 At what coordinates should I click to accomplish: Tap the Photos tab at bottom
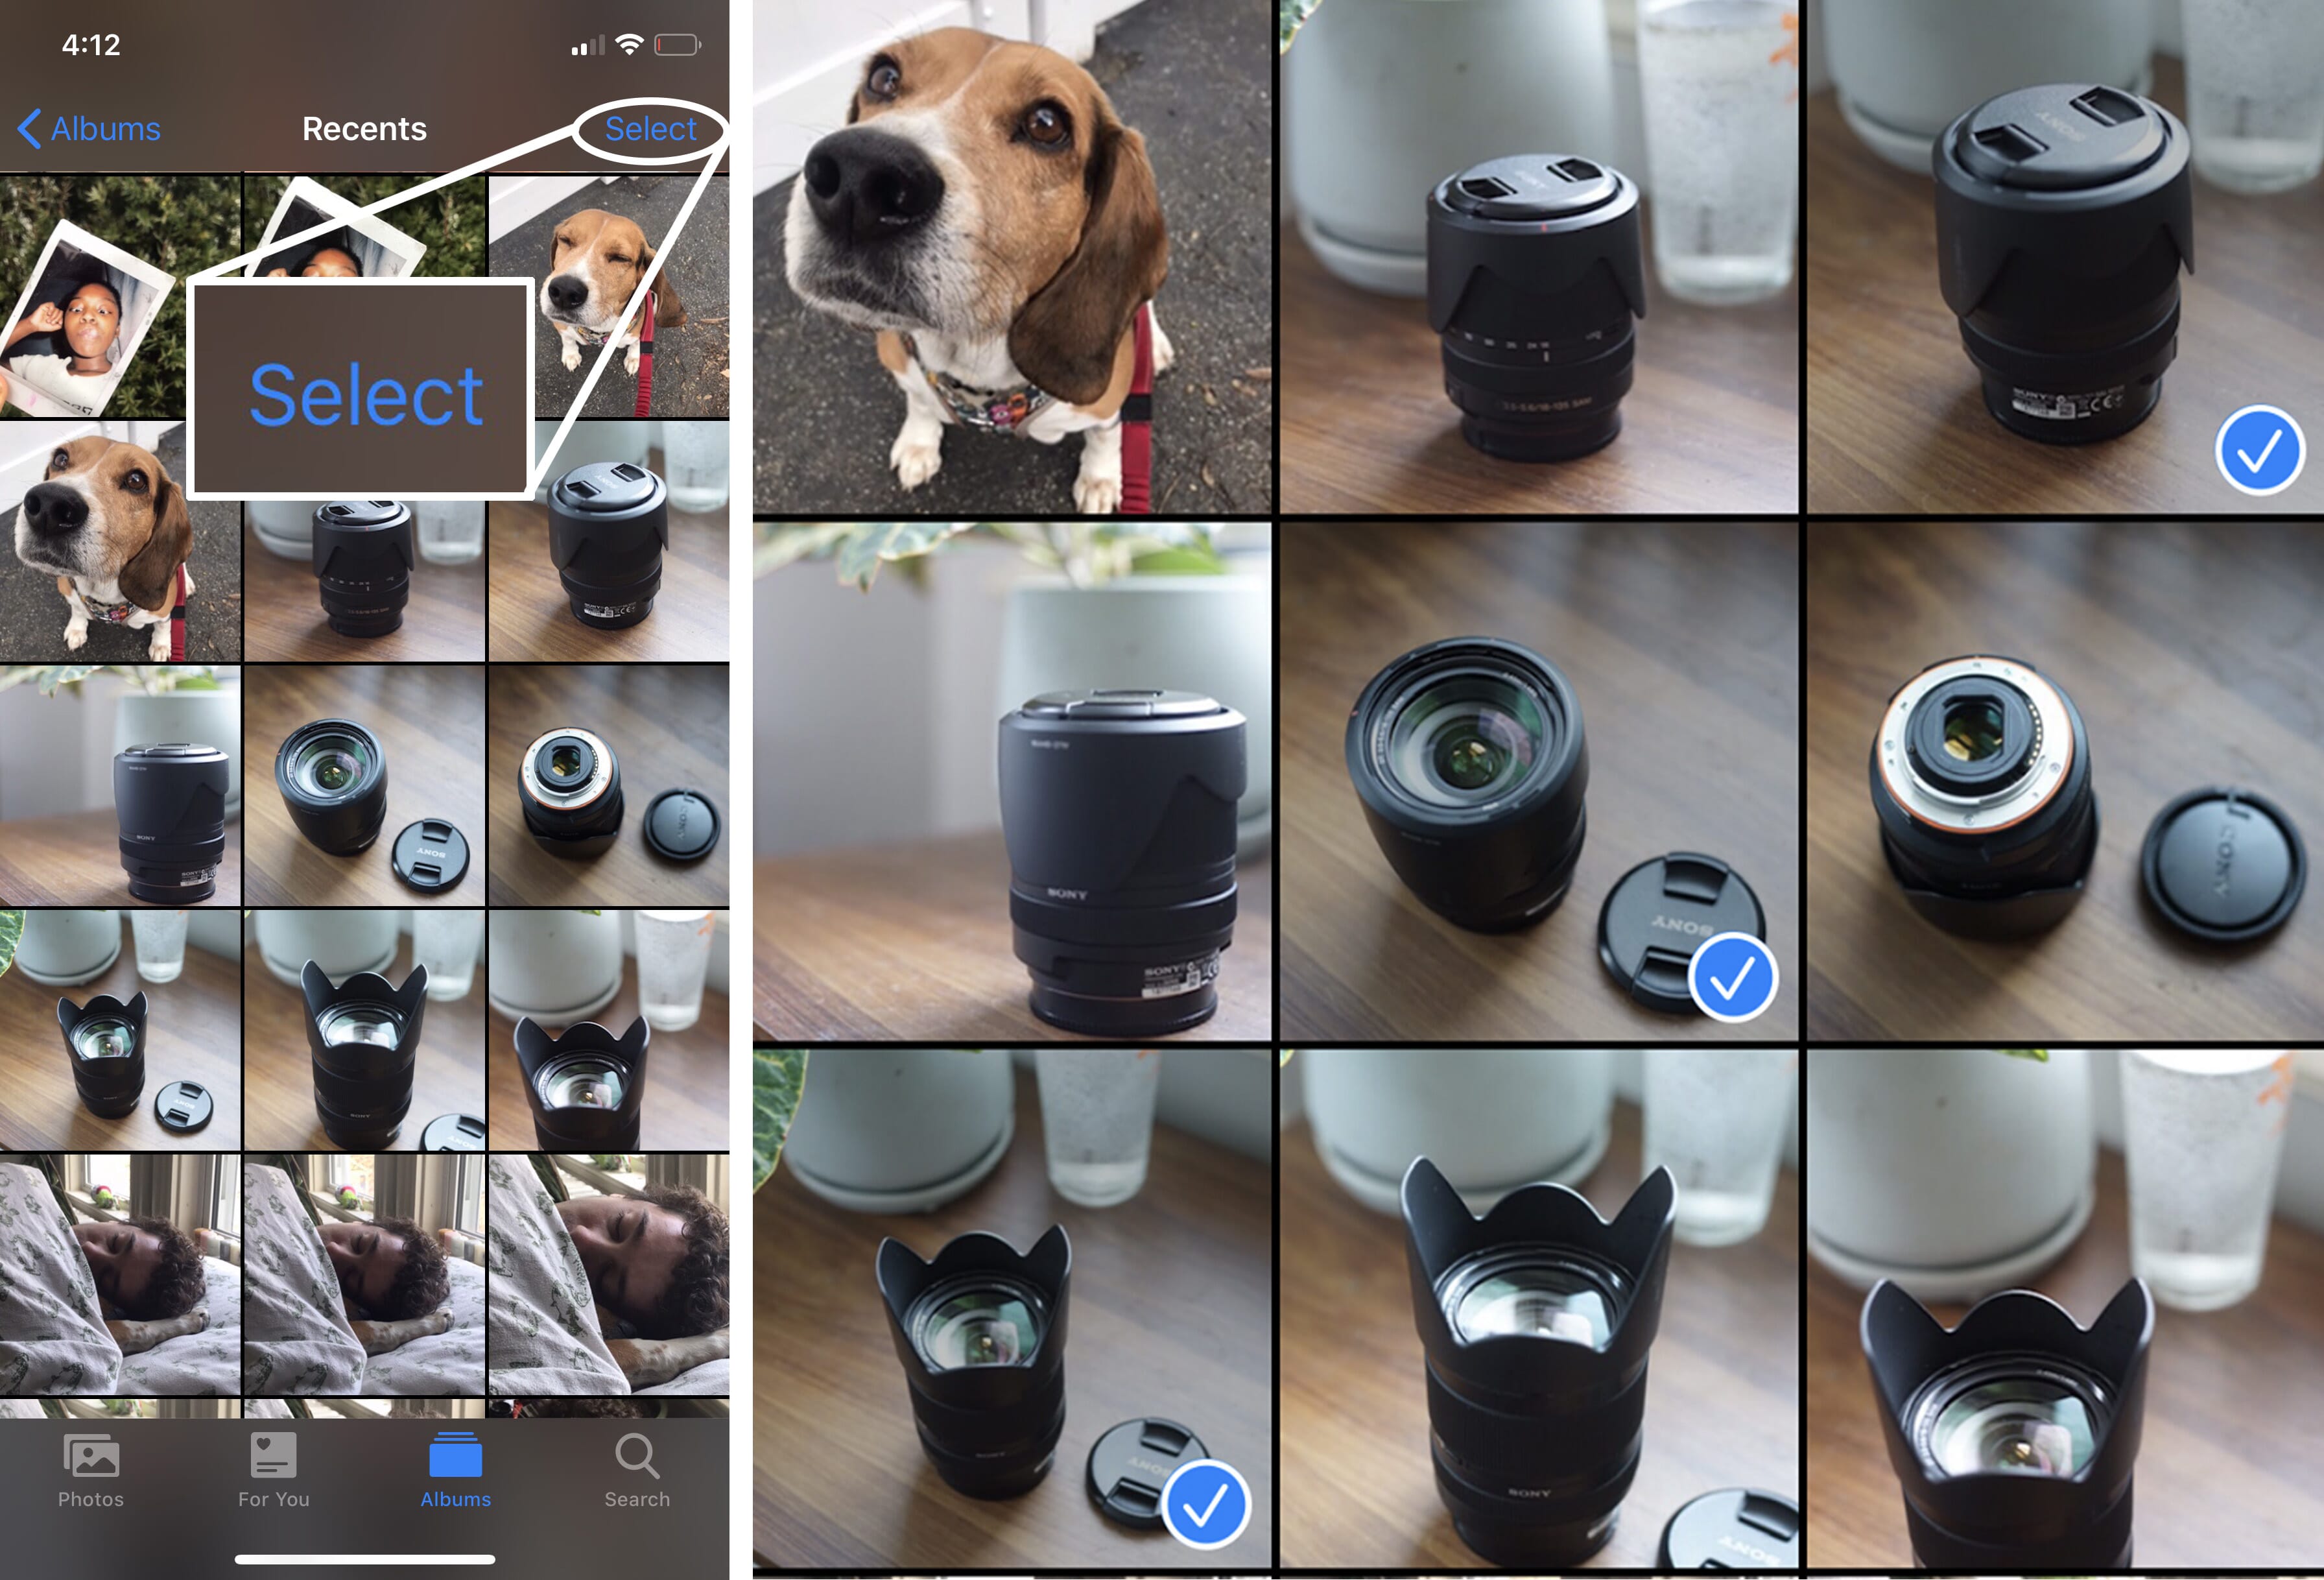[x=91, y=1481]
